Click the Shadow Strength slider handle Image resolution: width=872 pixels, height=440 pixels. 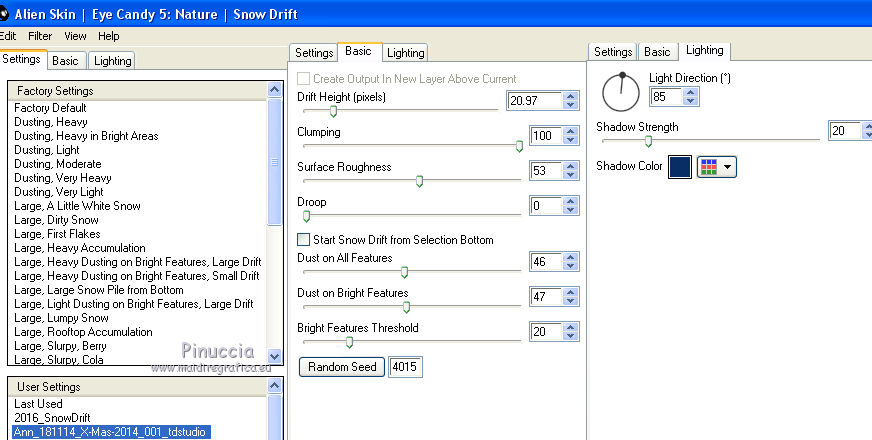click(648, 141)
